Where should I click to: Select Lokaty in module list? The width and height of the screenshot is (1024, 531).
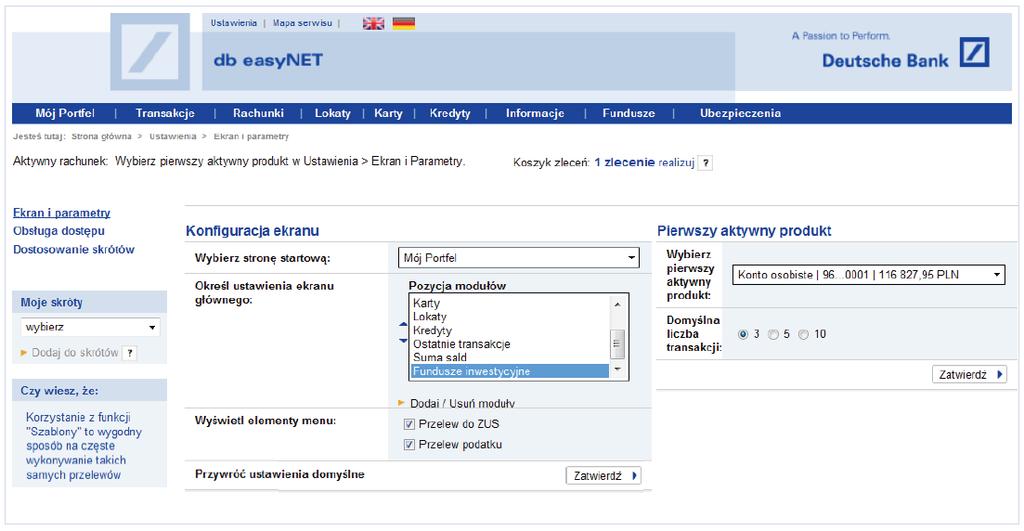[x=510, y=317]
